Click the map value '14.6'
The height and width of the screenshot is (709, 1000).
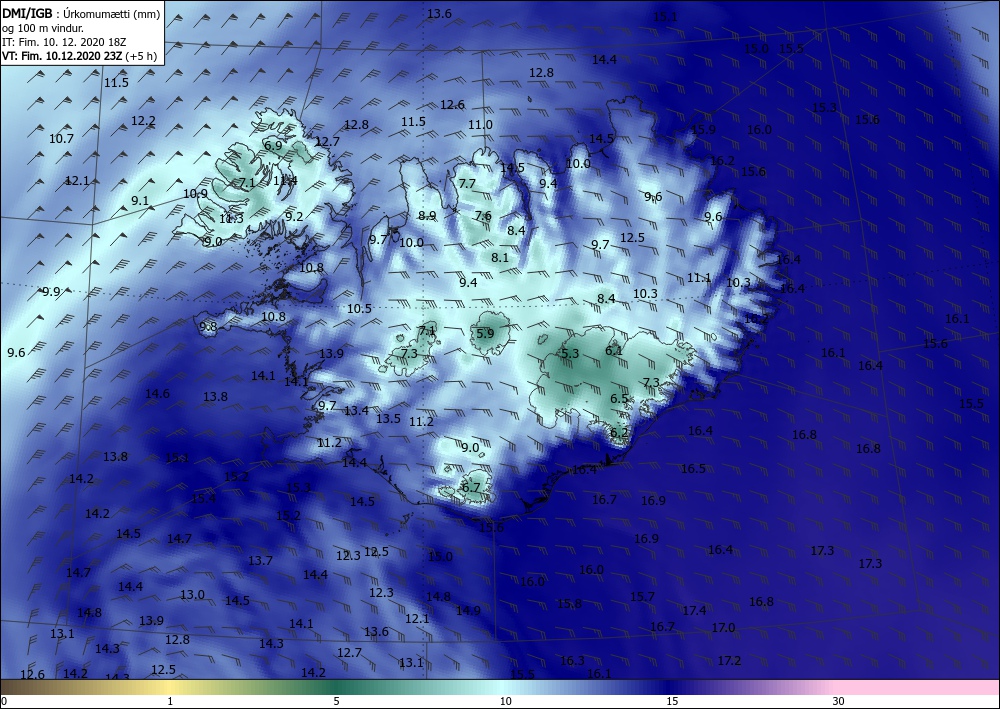[158, 394]
